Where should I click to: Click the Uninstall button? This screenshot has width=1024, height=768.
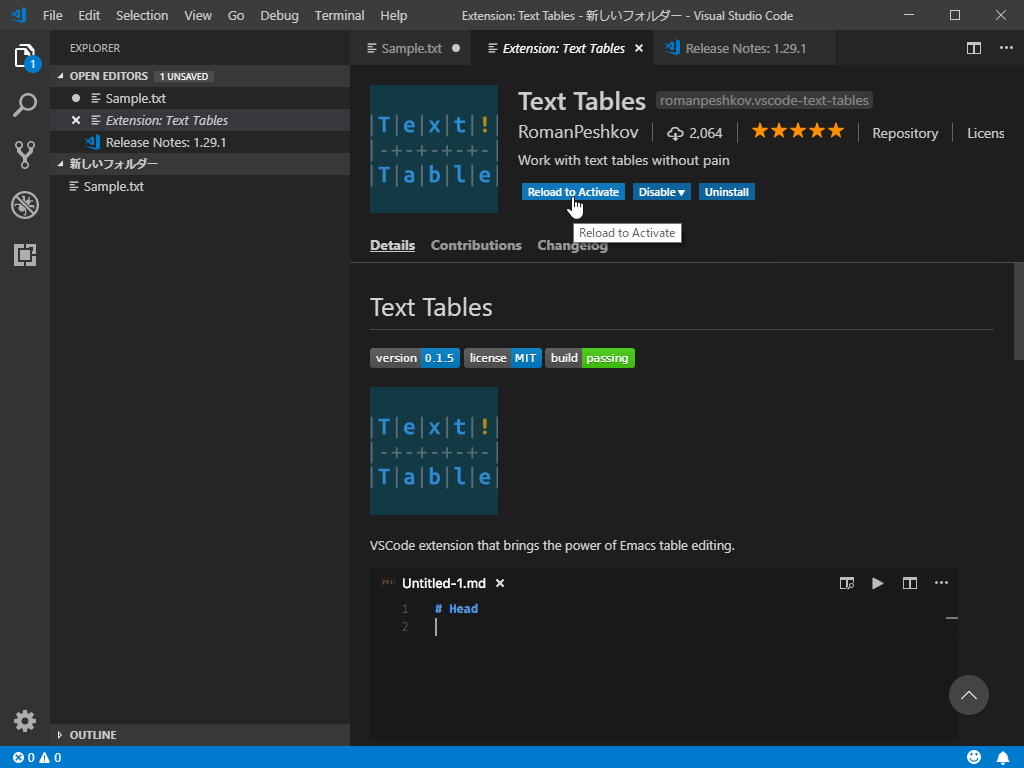(727, 191)
